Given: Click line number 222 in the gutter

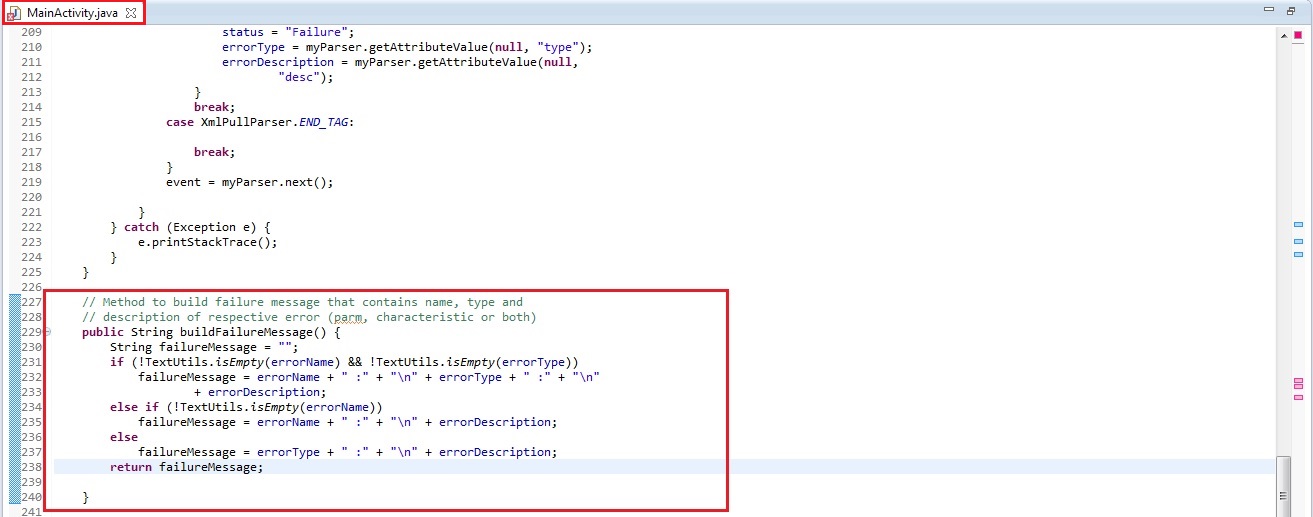Looking at the screenshot, I should (x=31, y=227).
